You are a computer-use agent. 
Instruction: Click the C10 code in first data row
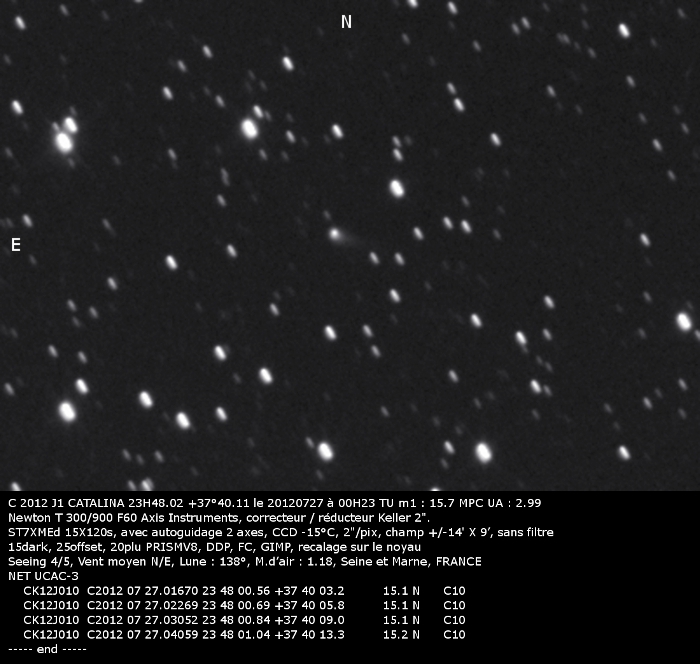pyautogui.click(x=454, y=591)
